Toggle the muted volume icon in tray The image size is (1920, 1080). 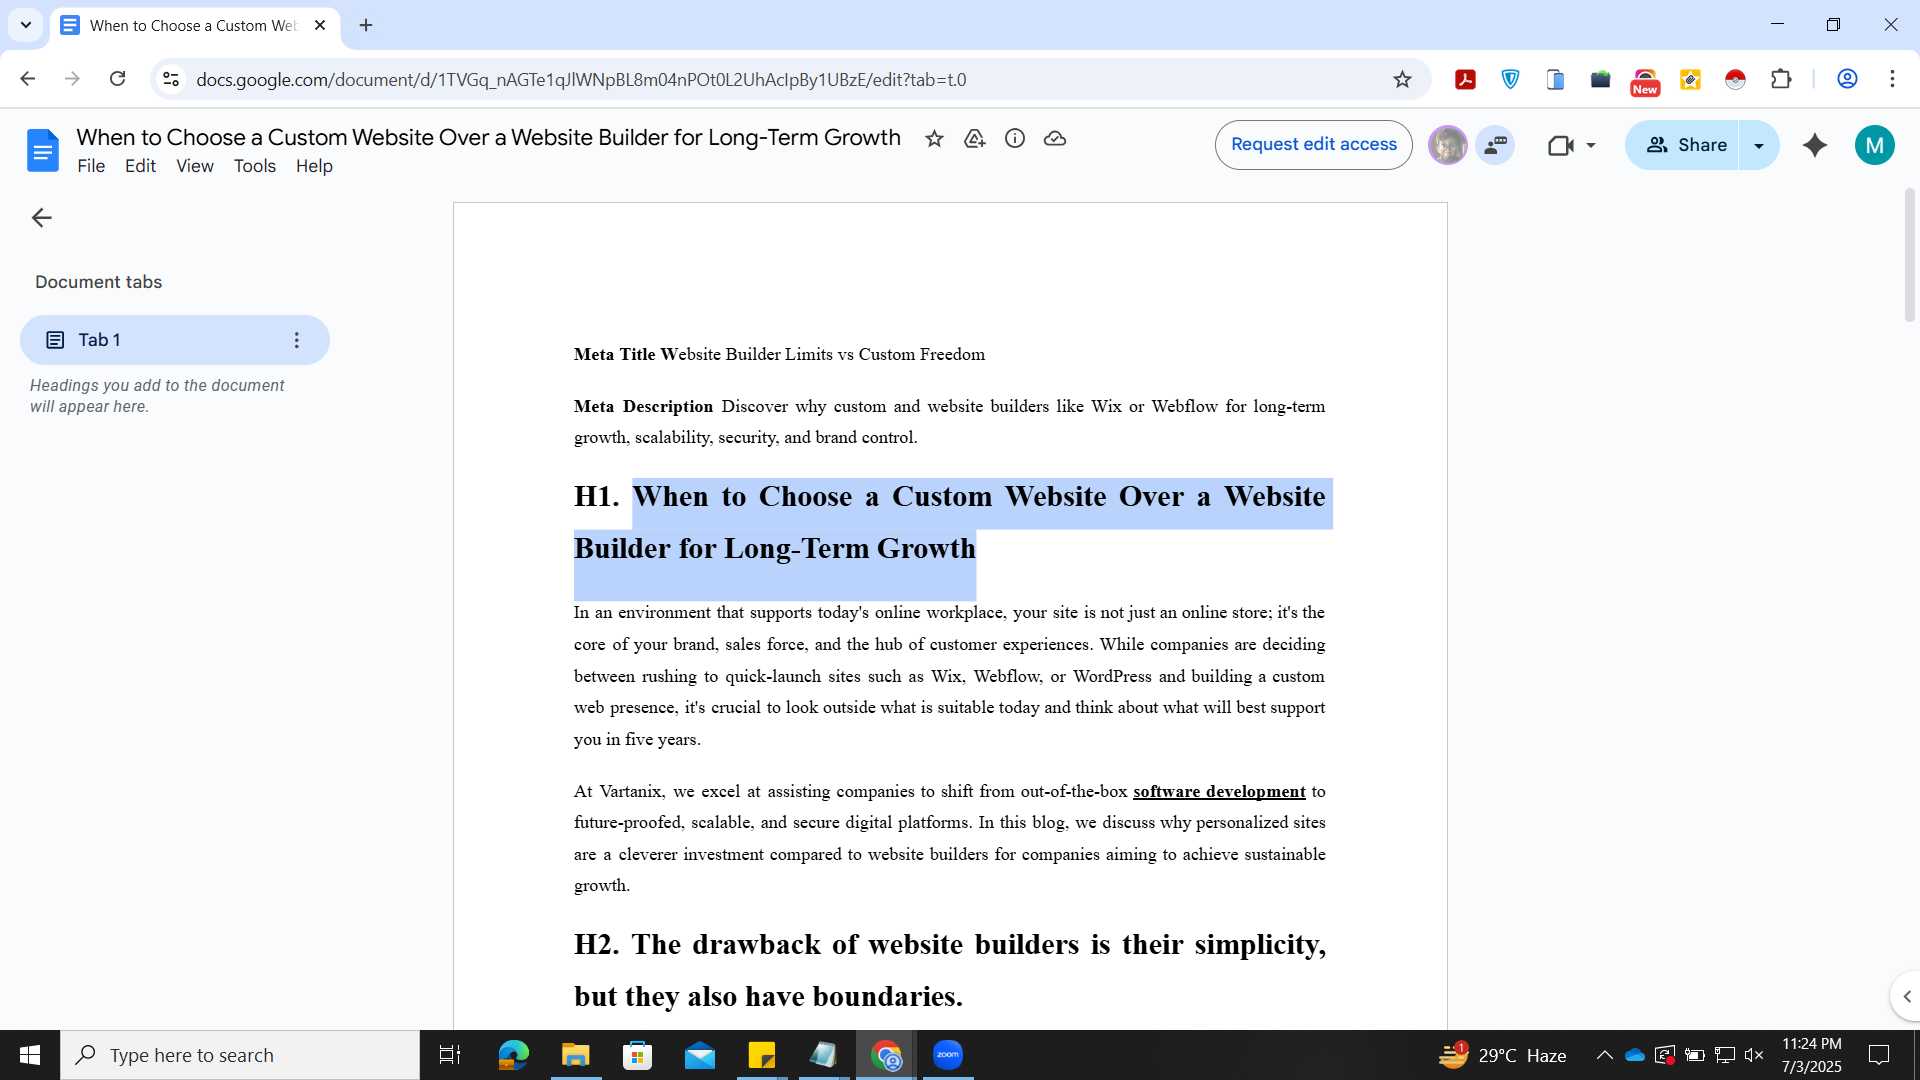[x=1753, y=1055]
